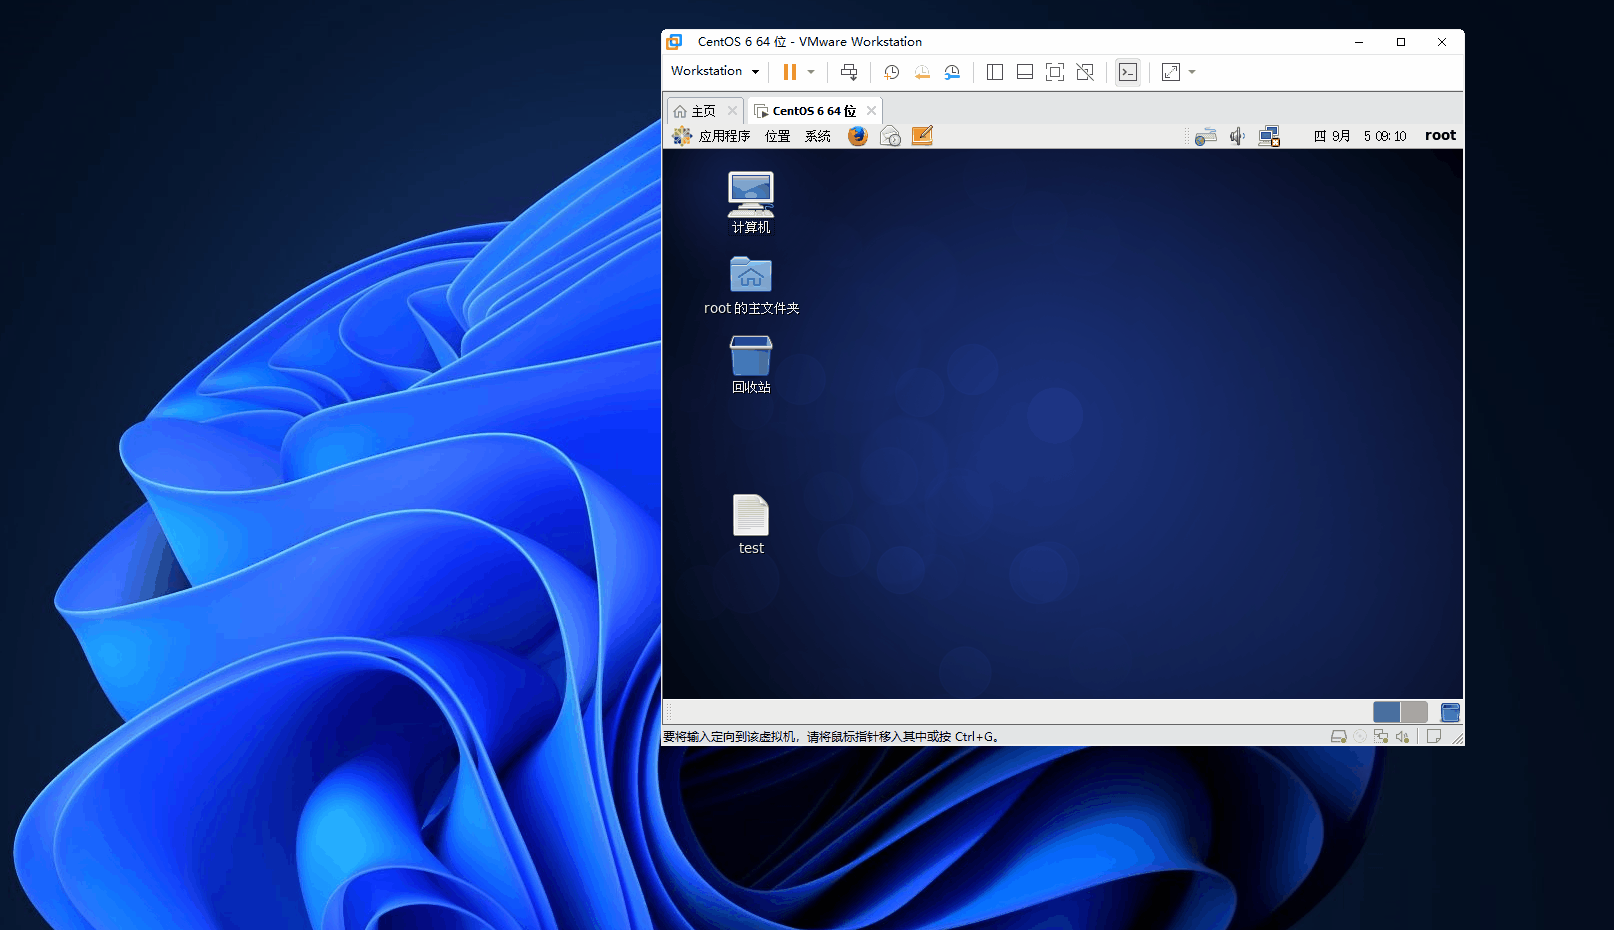Open the CentOS trash applet in bottom panel

coord(1450,712)
